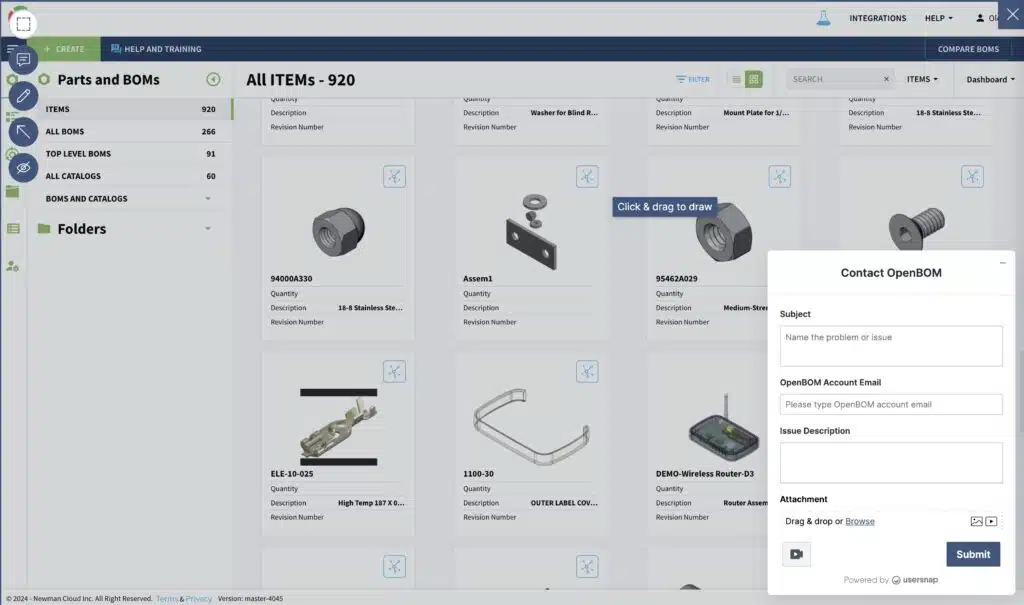Open graph view icon on 95462A029 card
The image size is (1024, 605).
779,176
